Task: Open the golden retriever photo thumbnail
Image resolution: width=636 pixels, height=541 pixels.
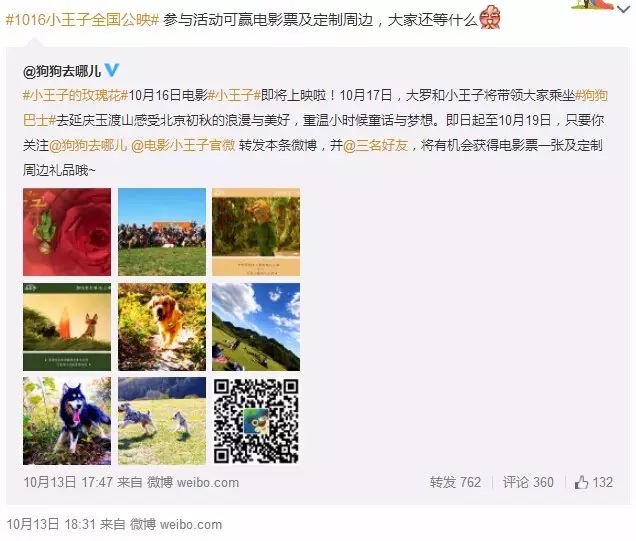Action: pyautogui.click(x=162, y=327)
